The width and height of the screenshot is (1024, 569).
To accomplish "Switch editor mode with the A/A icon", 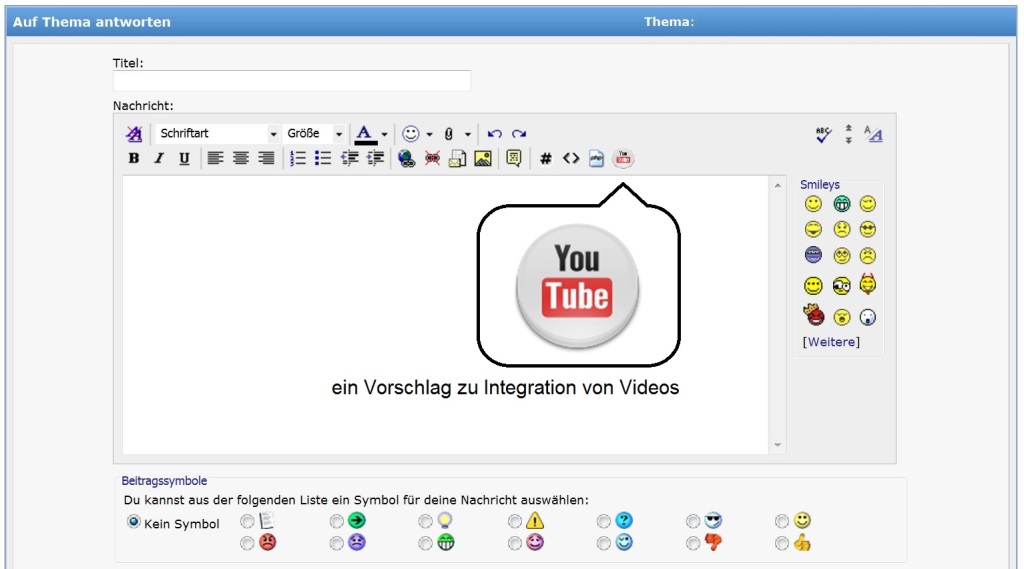I will coord(873,134).
